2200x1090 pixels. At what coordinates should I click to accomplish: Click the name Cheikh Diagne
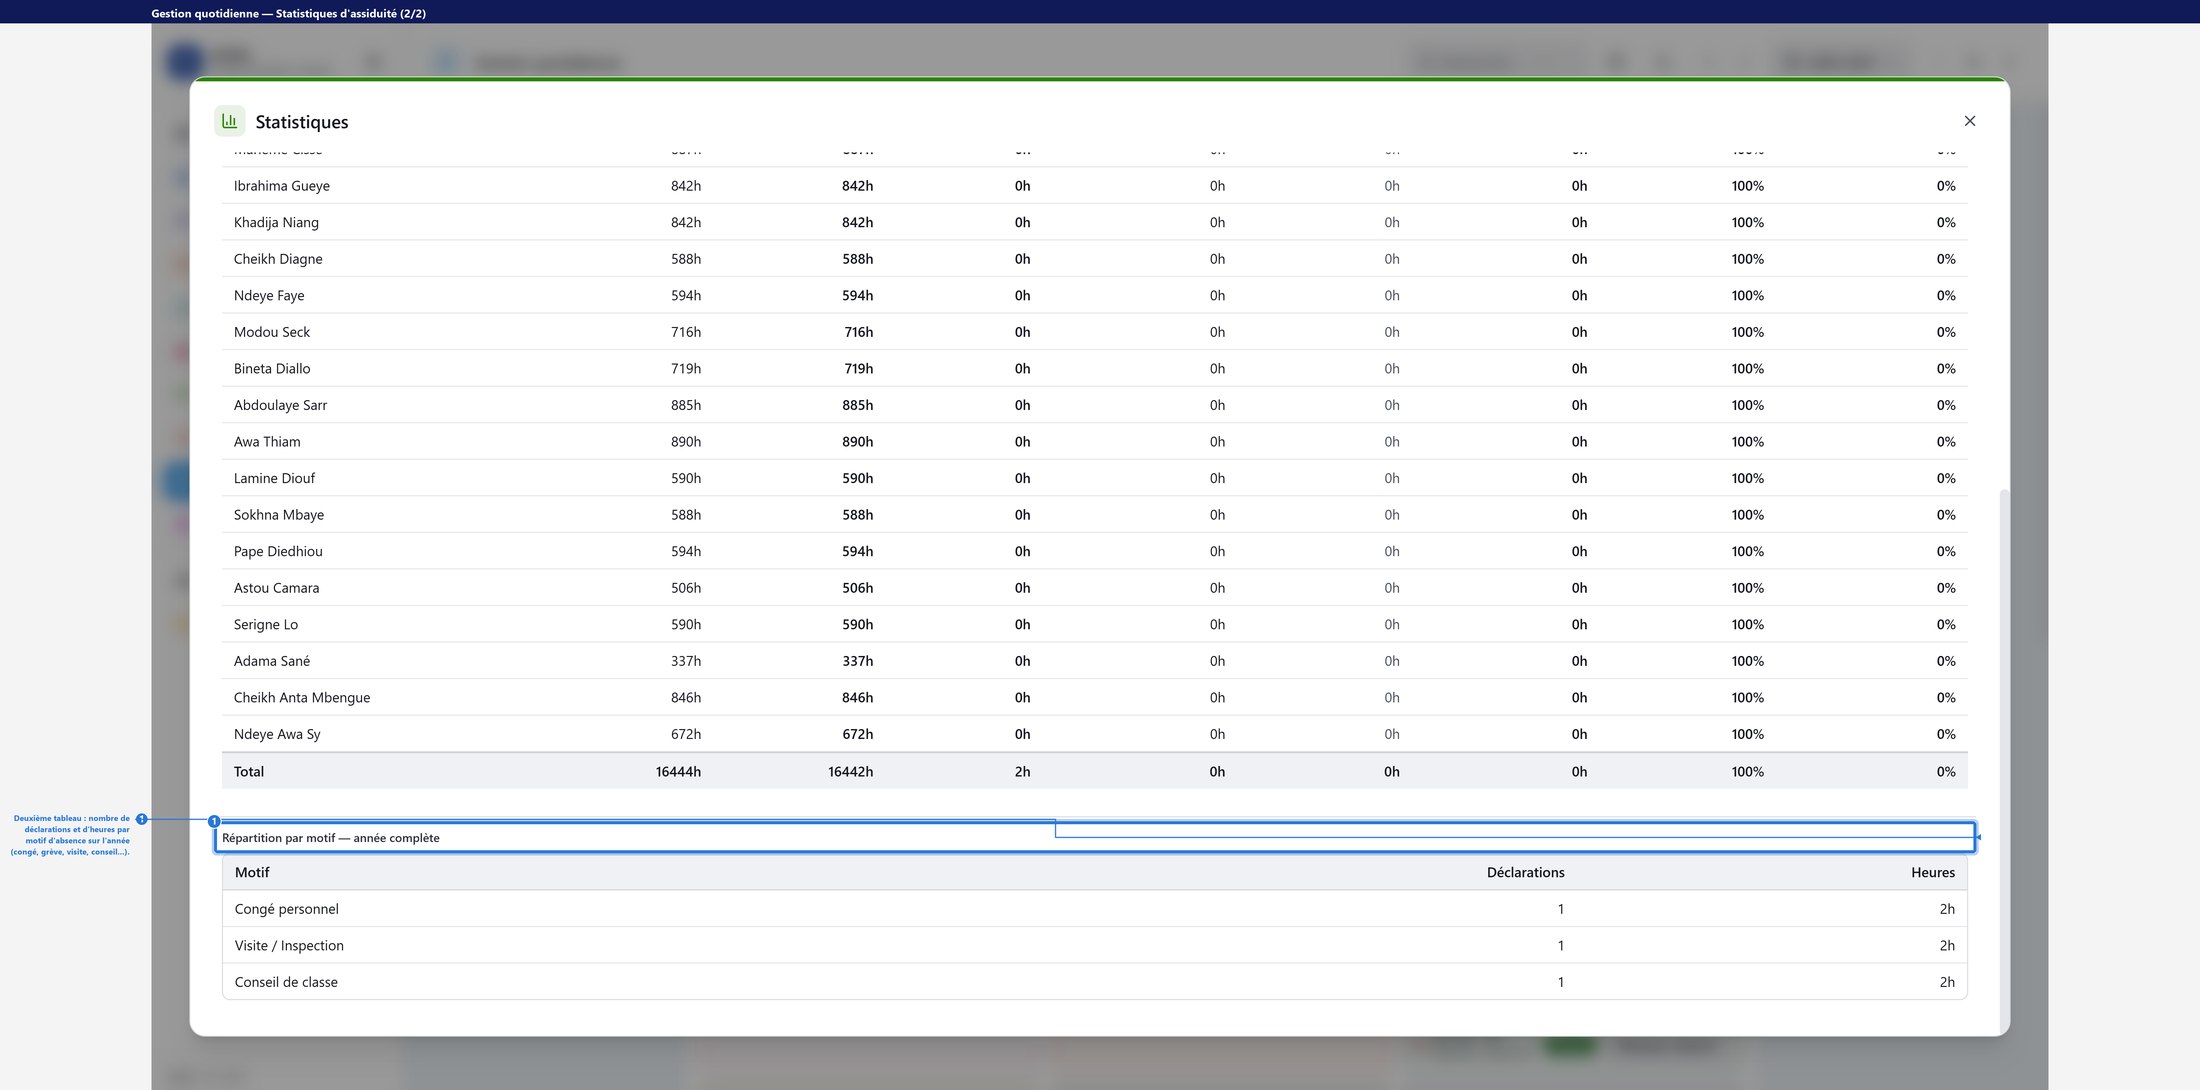(x=278, y=259)
